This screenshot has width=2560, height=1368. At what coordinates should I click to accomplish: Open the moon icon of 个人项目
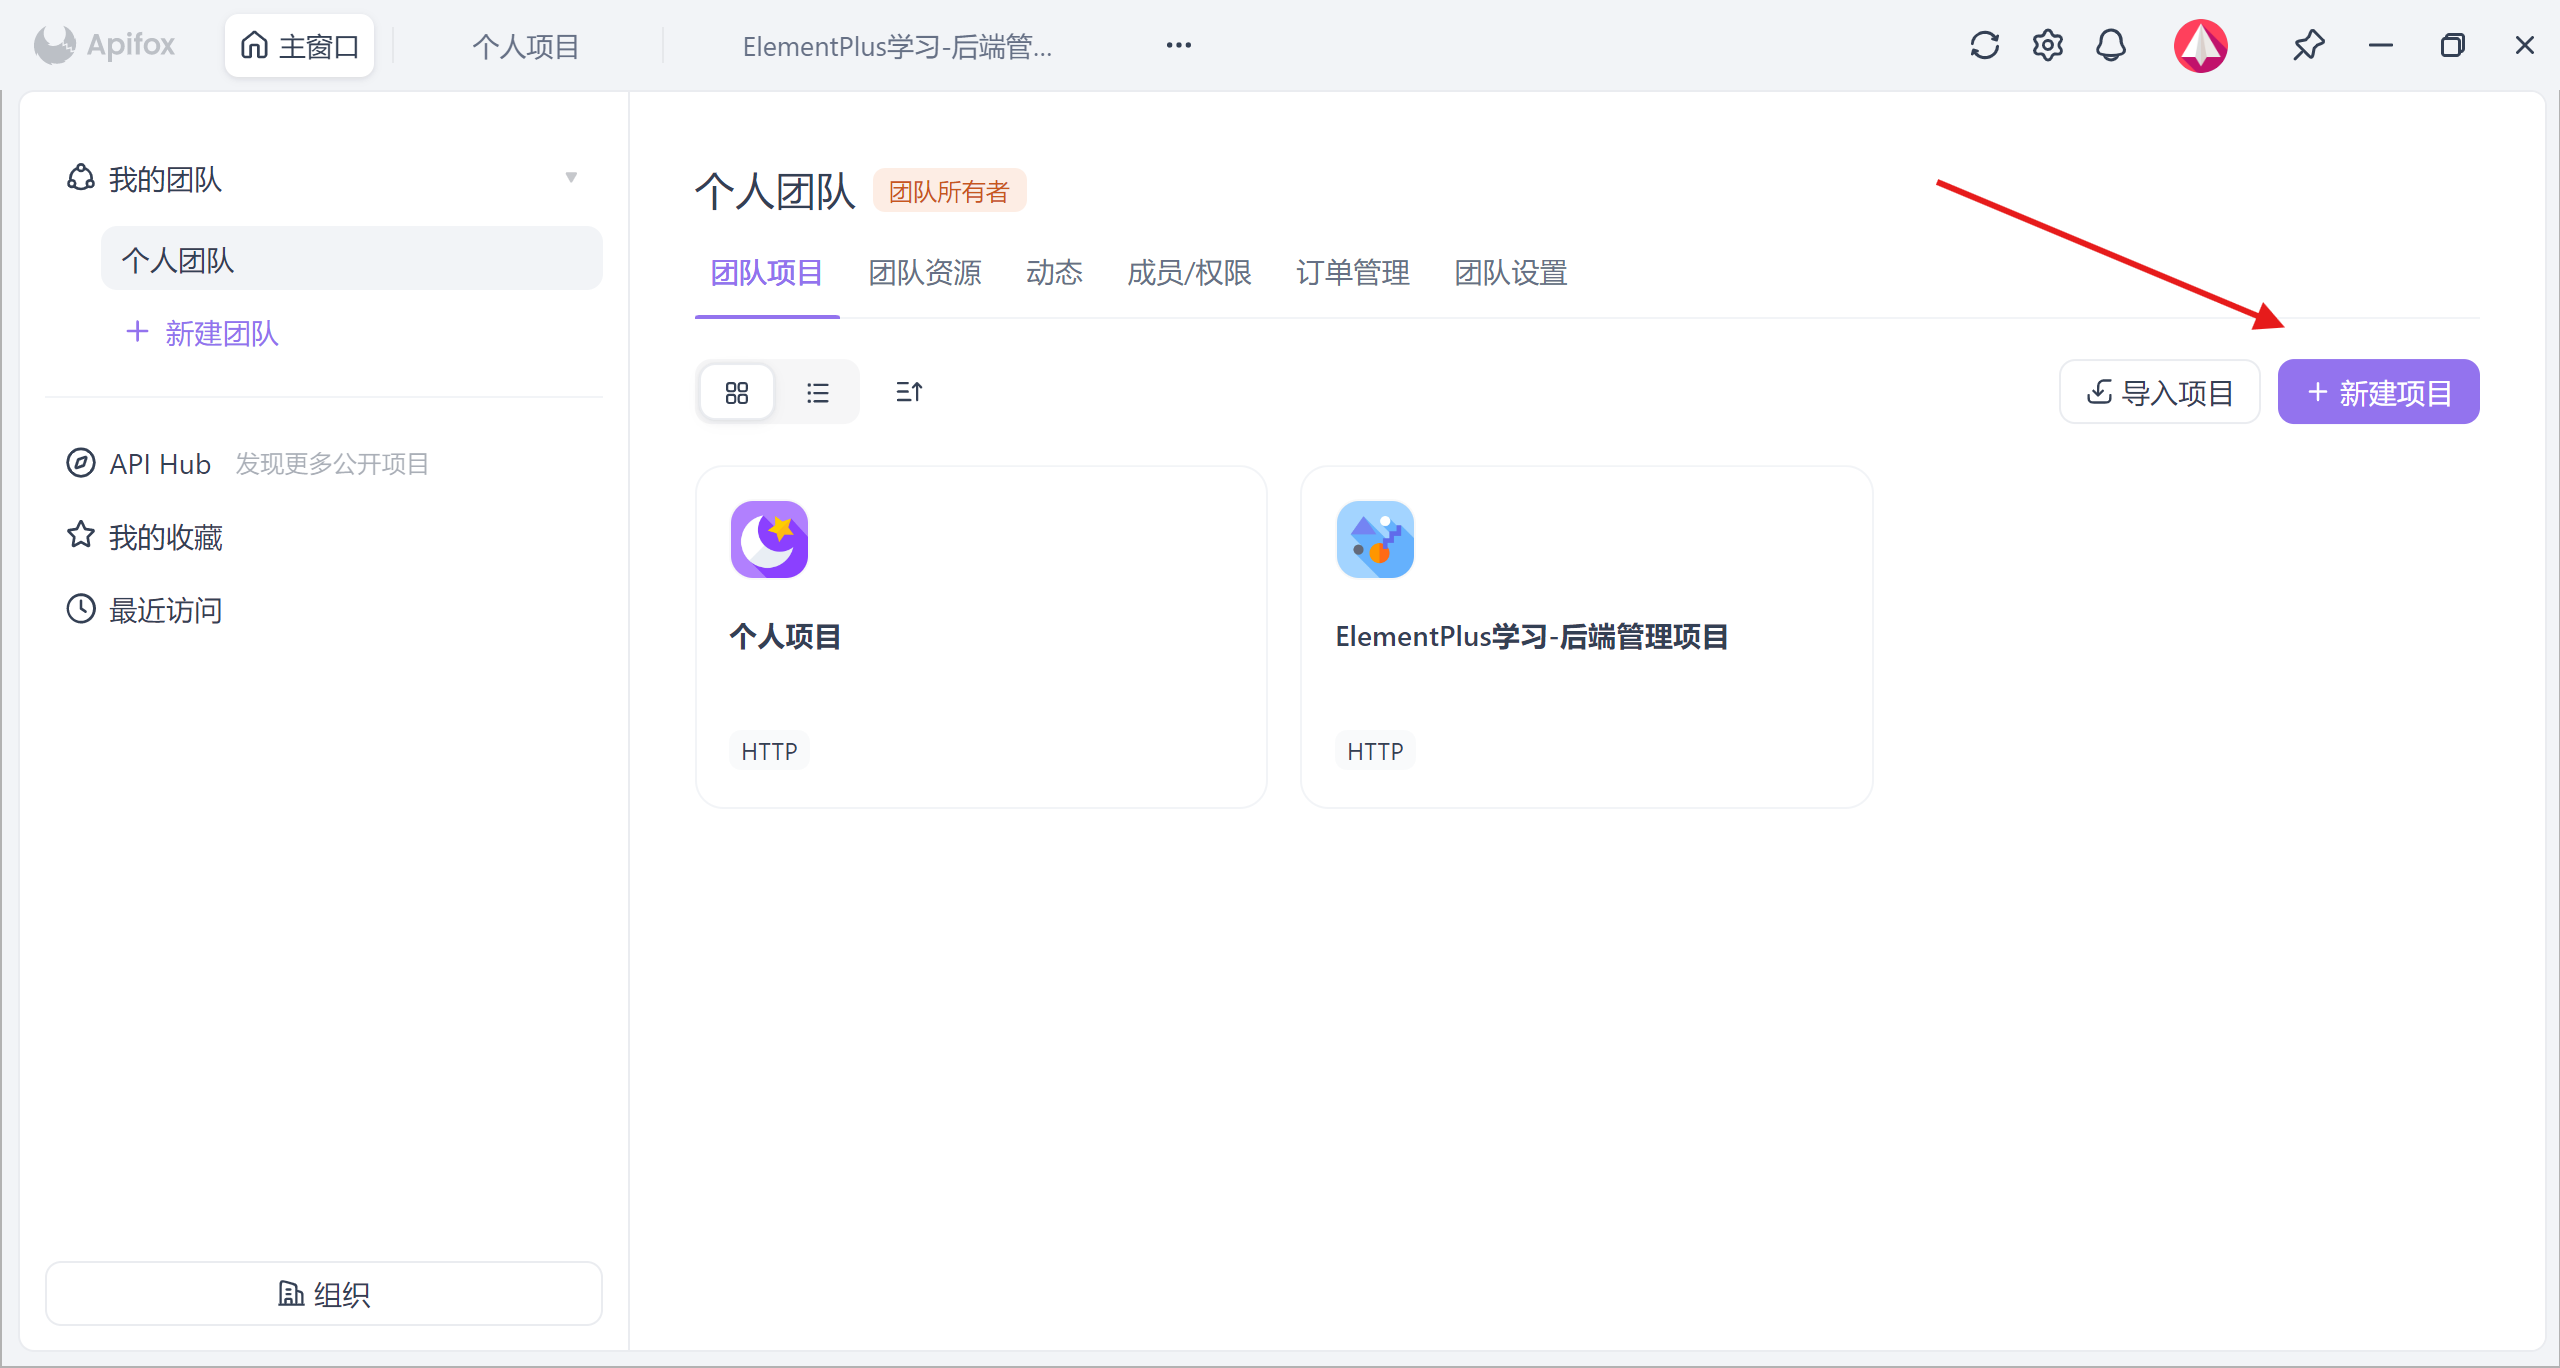click(769, 540)
